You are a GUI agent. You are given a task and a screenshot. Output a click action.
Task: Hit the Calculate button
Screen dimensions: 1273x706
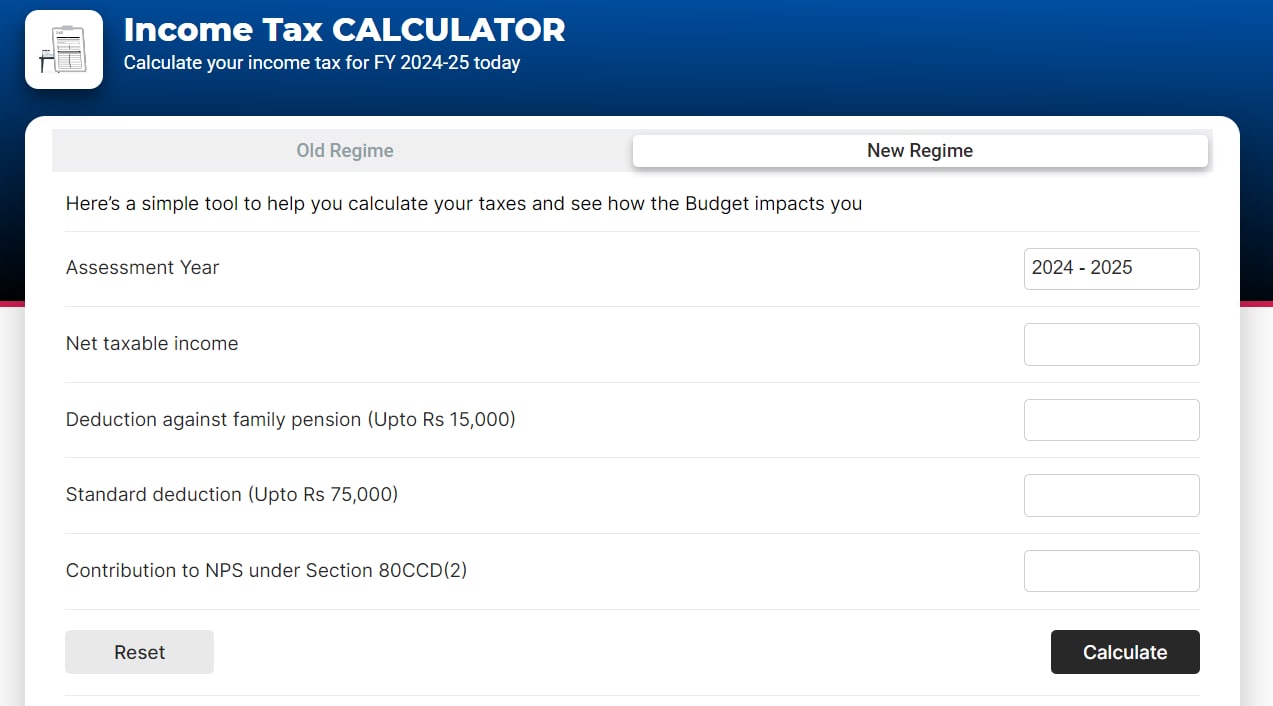(1124, 652)
